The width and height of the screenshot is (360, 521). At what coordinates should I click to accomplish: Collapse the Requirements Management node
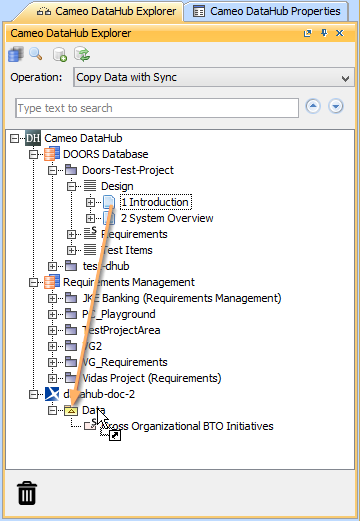[33, 282]
